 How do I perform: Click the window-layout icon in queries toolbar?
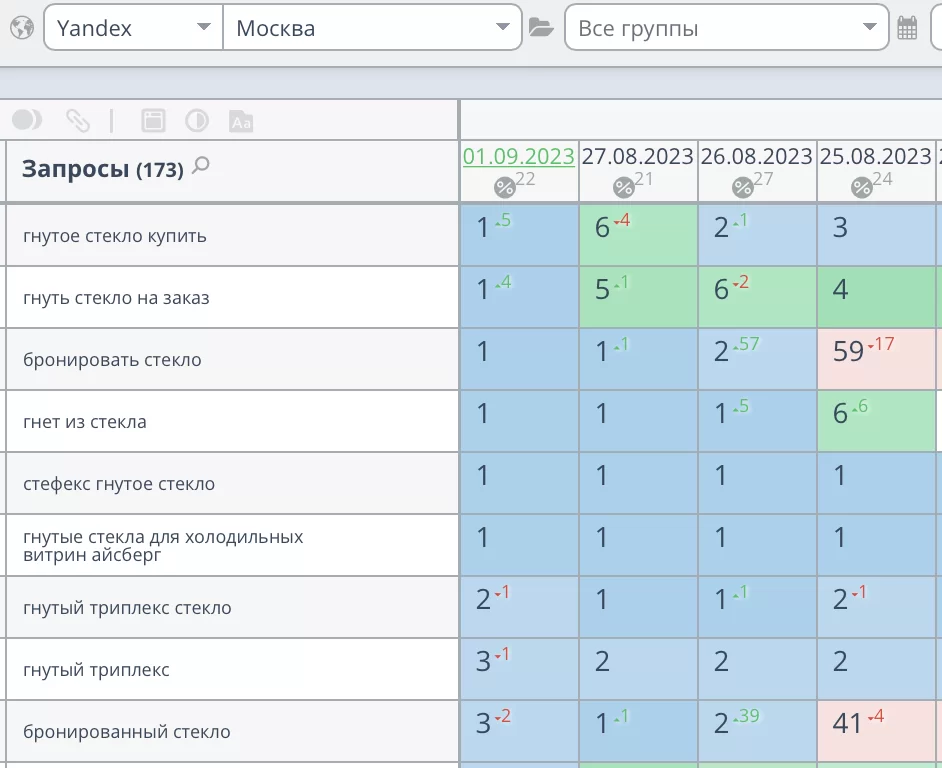pos(153,121)
